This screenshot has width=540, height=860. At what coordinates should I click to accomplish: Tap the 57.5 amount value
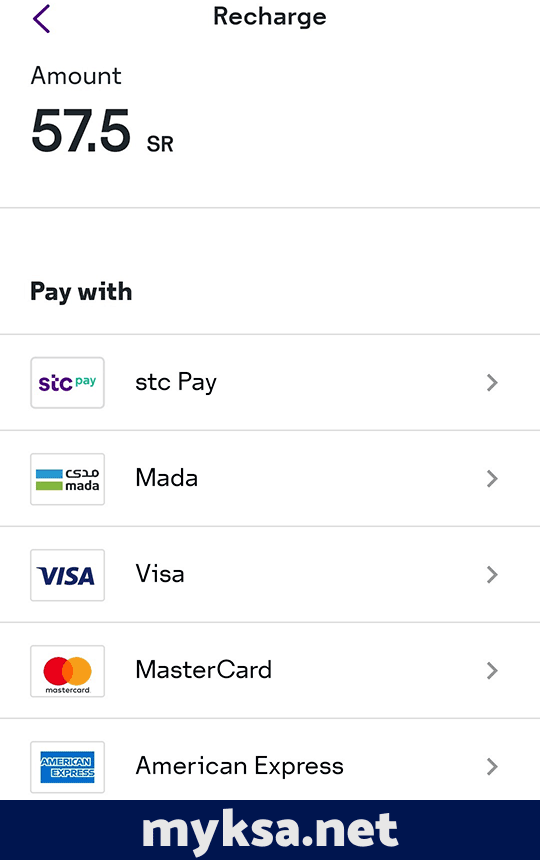81,131
